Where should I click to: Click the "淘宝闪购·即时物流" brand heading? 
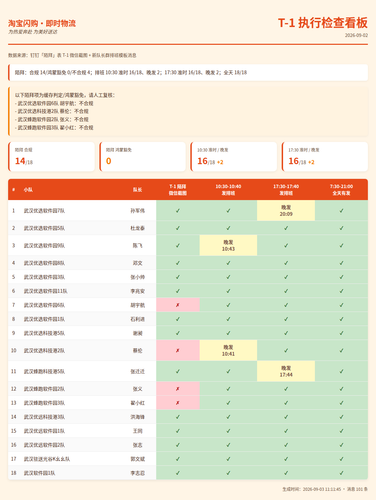point(42,23)
